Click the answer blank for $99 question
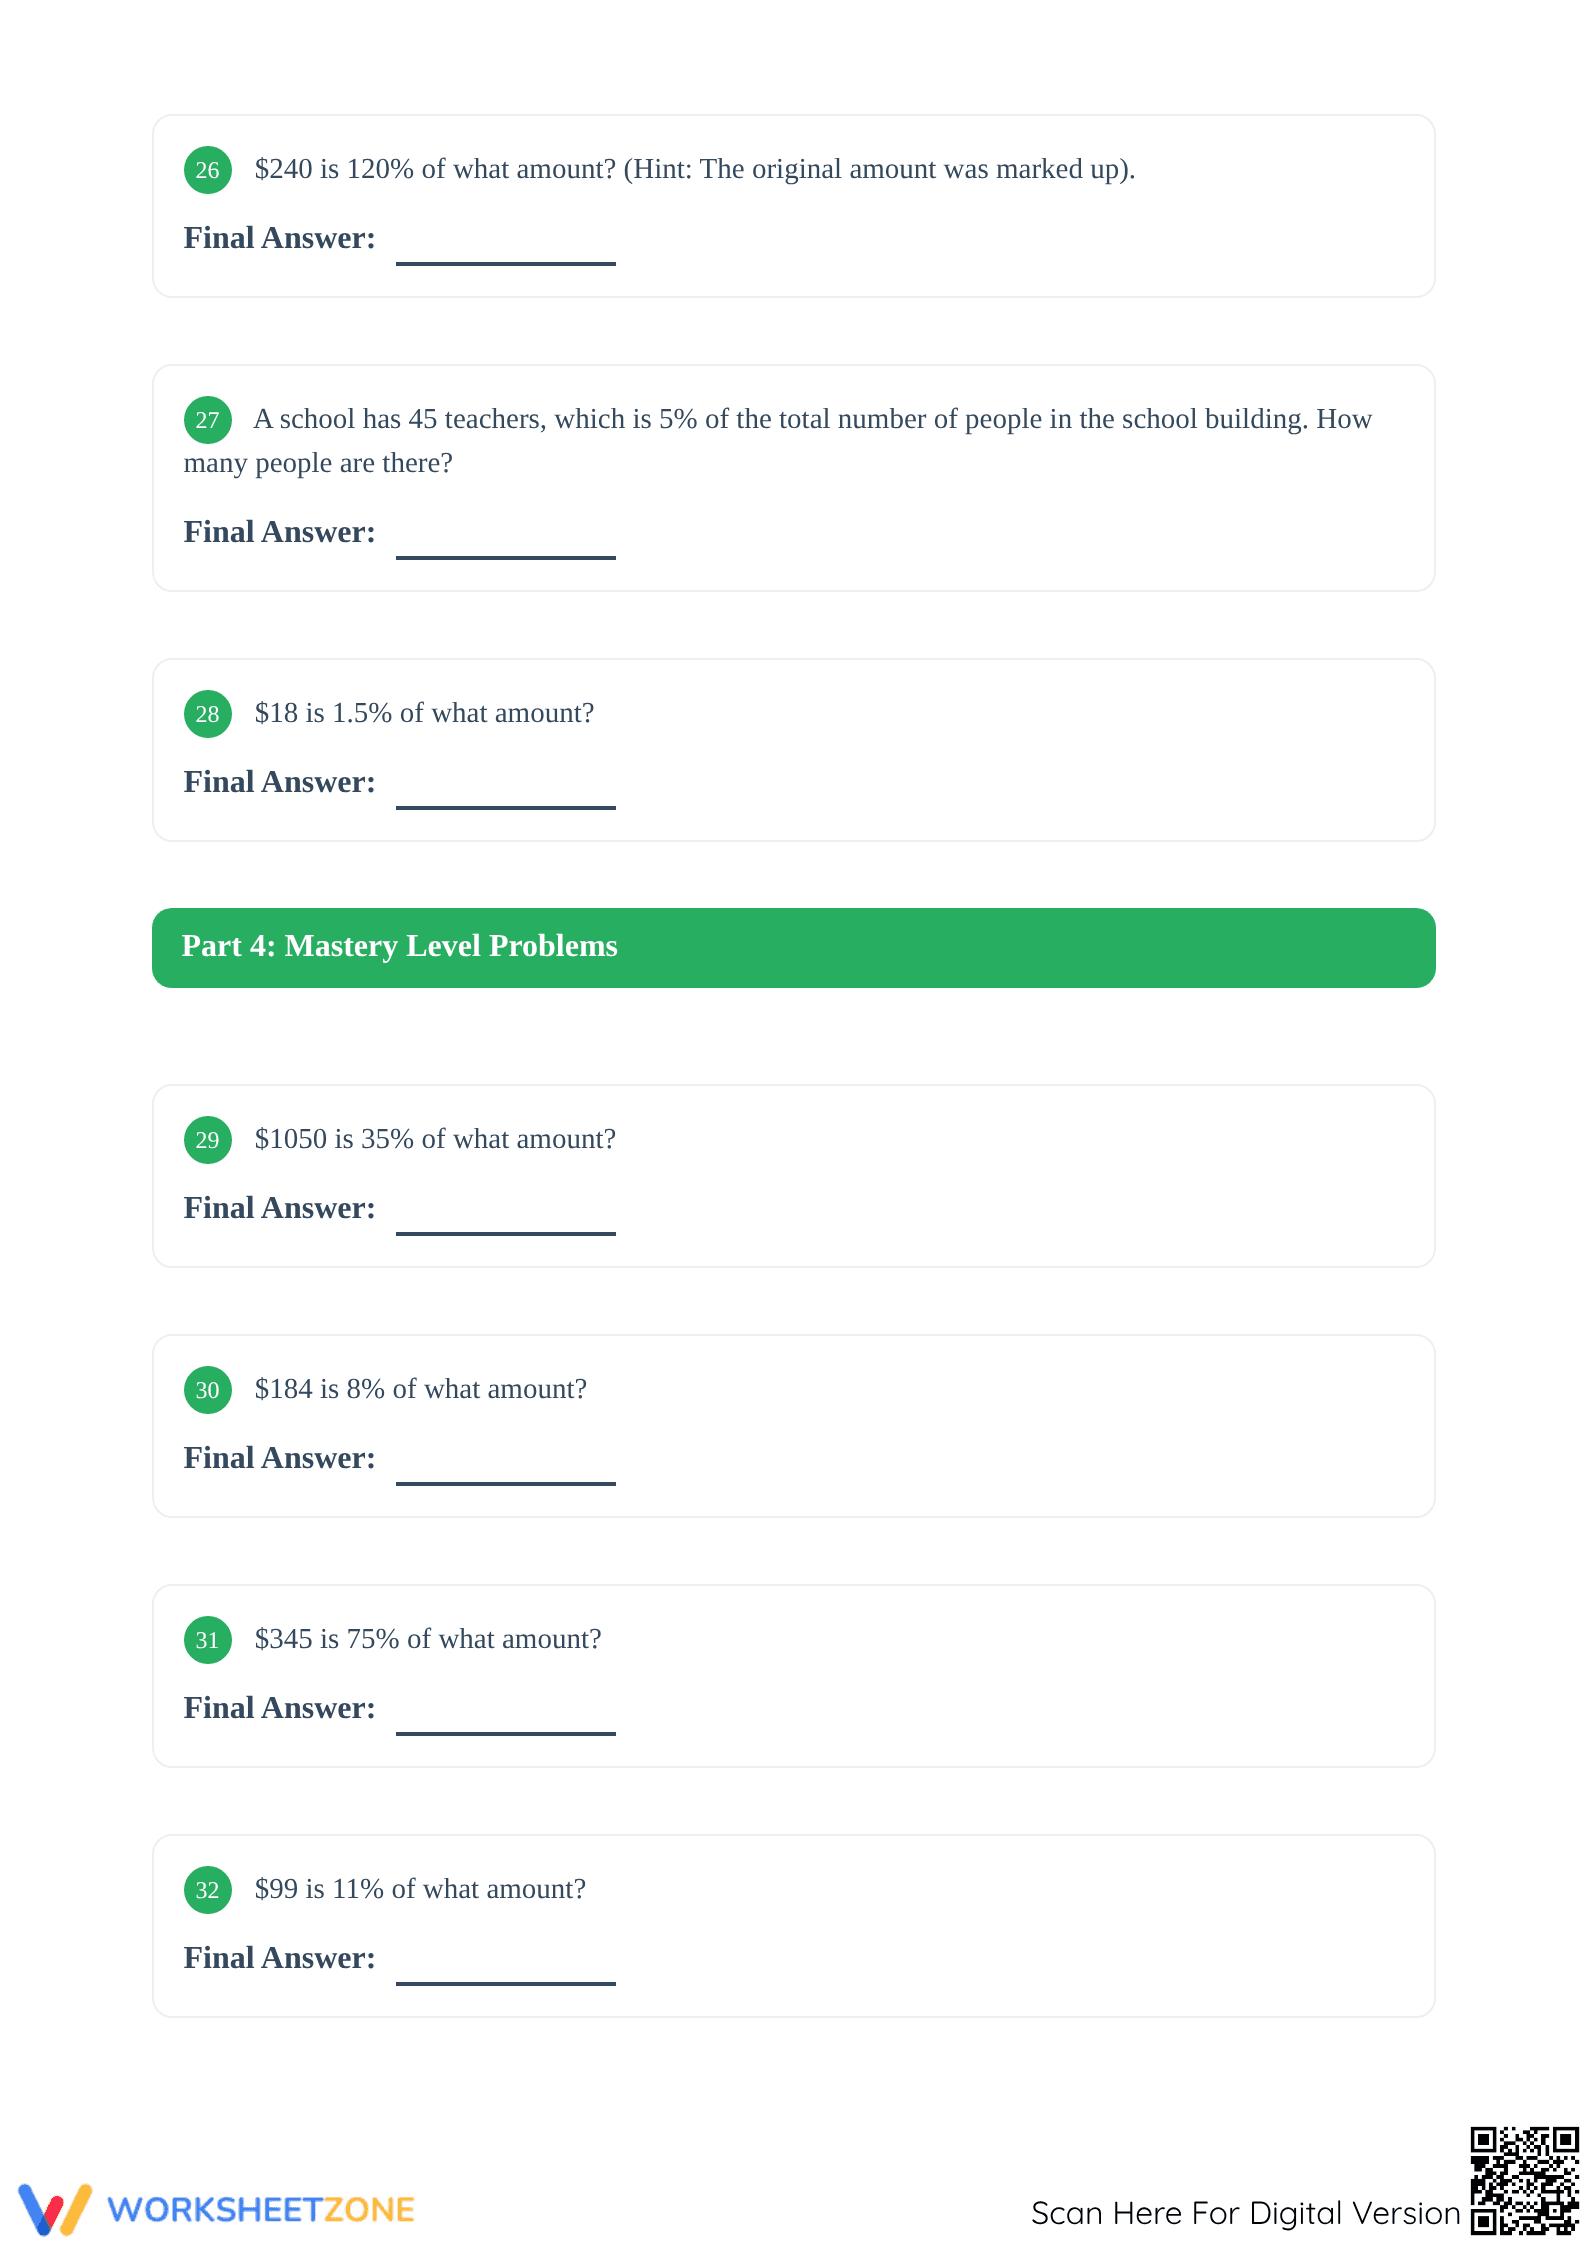 pyautogui.click(x=506, y=1983)
